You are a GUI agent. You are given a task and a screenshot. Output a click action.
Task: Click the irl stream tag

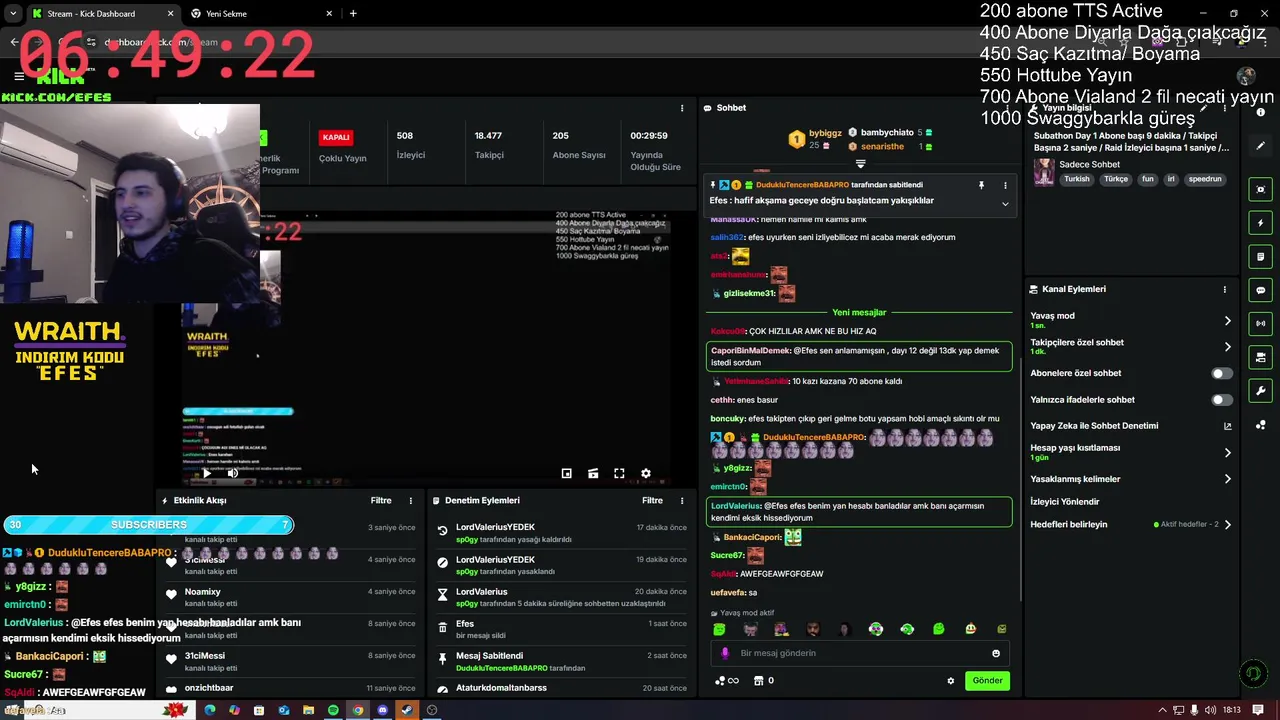coord(1171,179)
